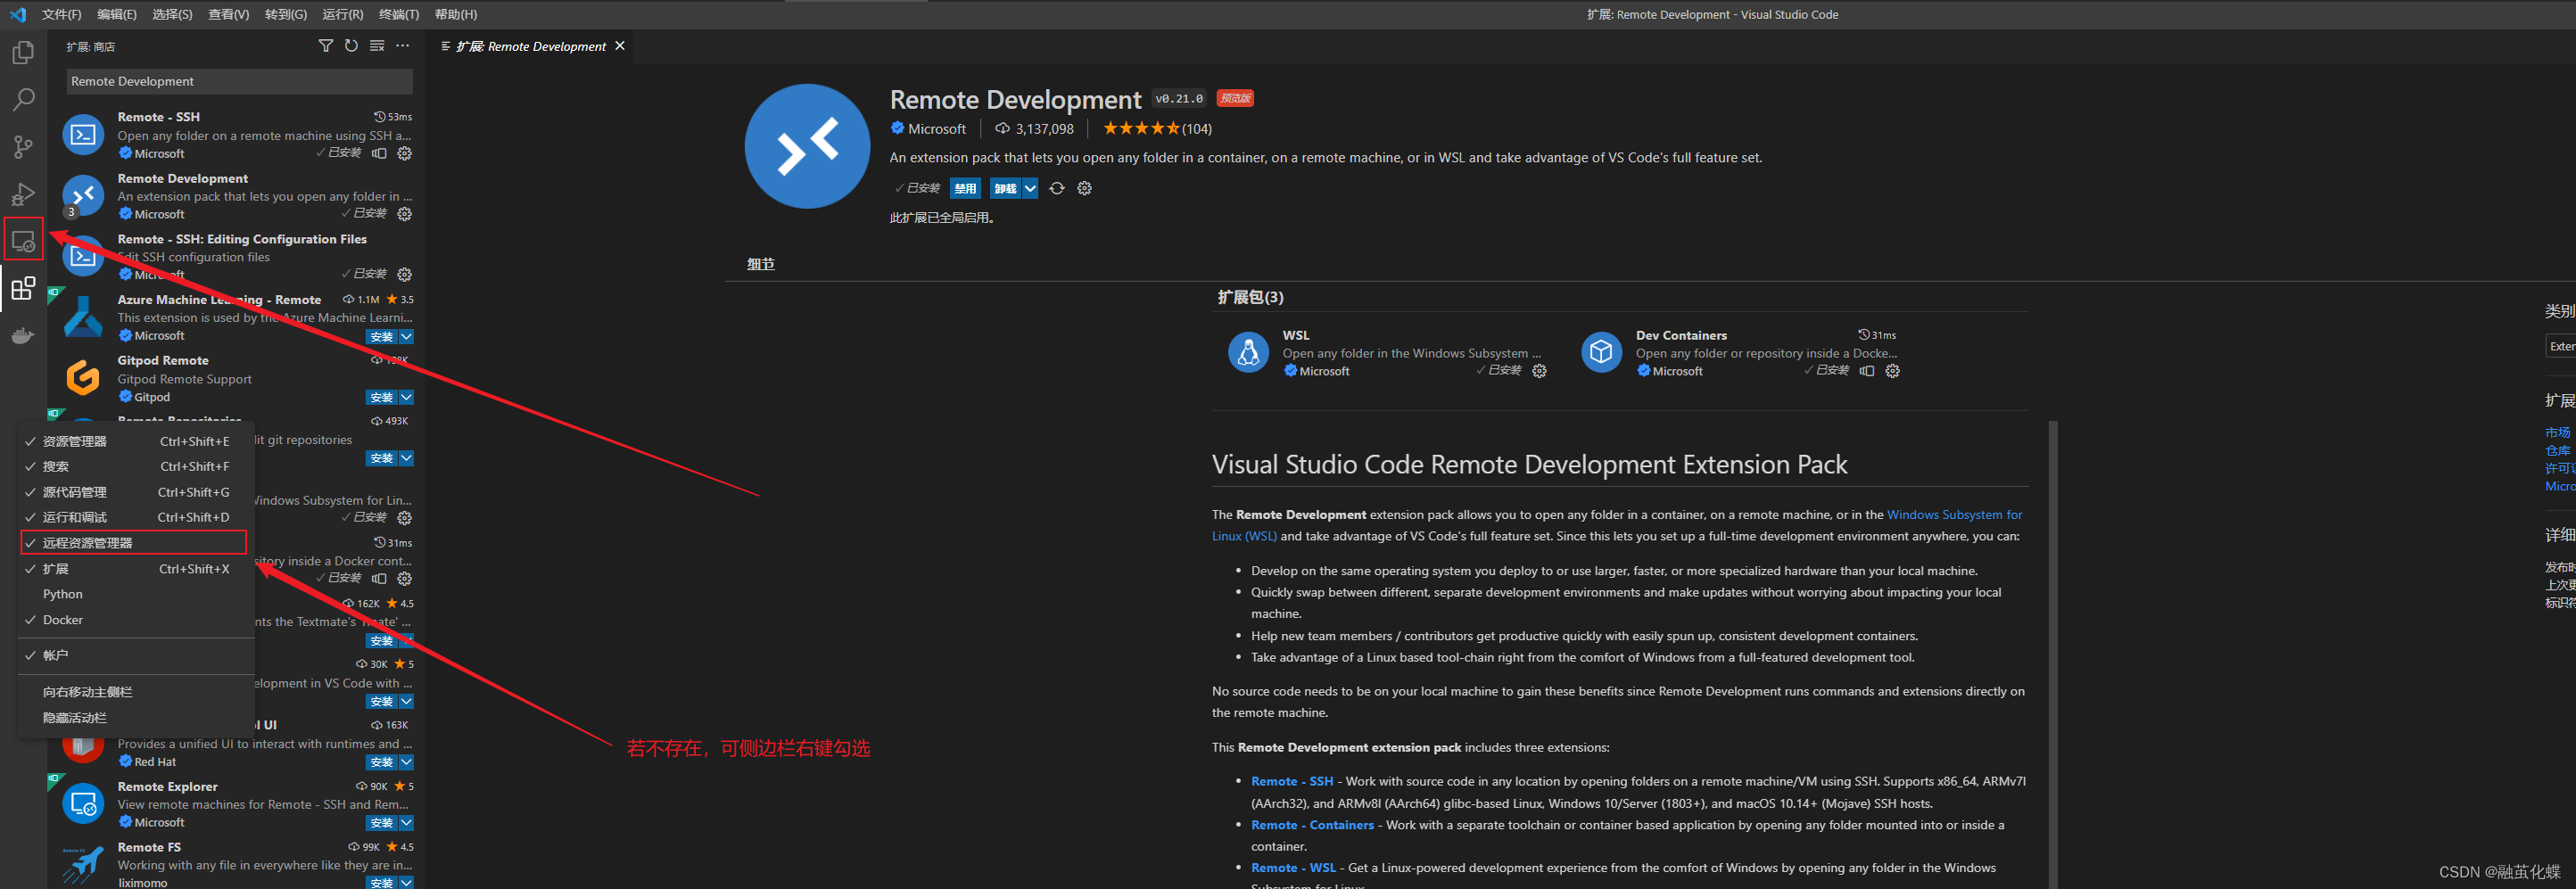This screenshot has height=889, width=2576.
Task: Open the Remote - SSH readme link
Action: [1292, 781]
